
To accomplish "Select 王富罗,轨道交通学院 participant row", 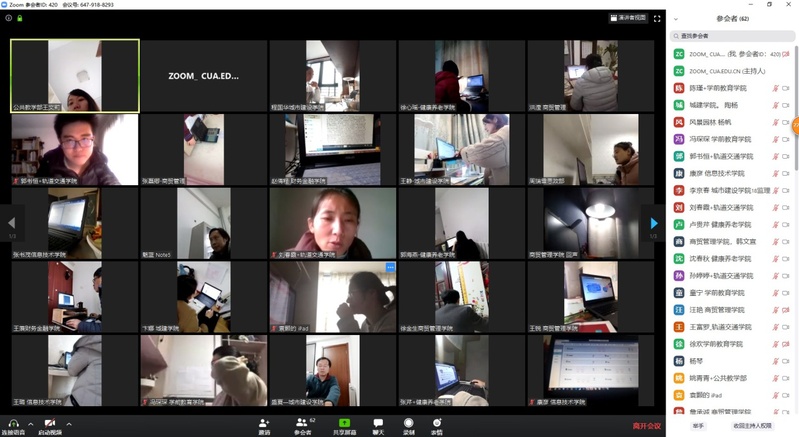I will coord(731,327).
